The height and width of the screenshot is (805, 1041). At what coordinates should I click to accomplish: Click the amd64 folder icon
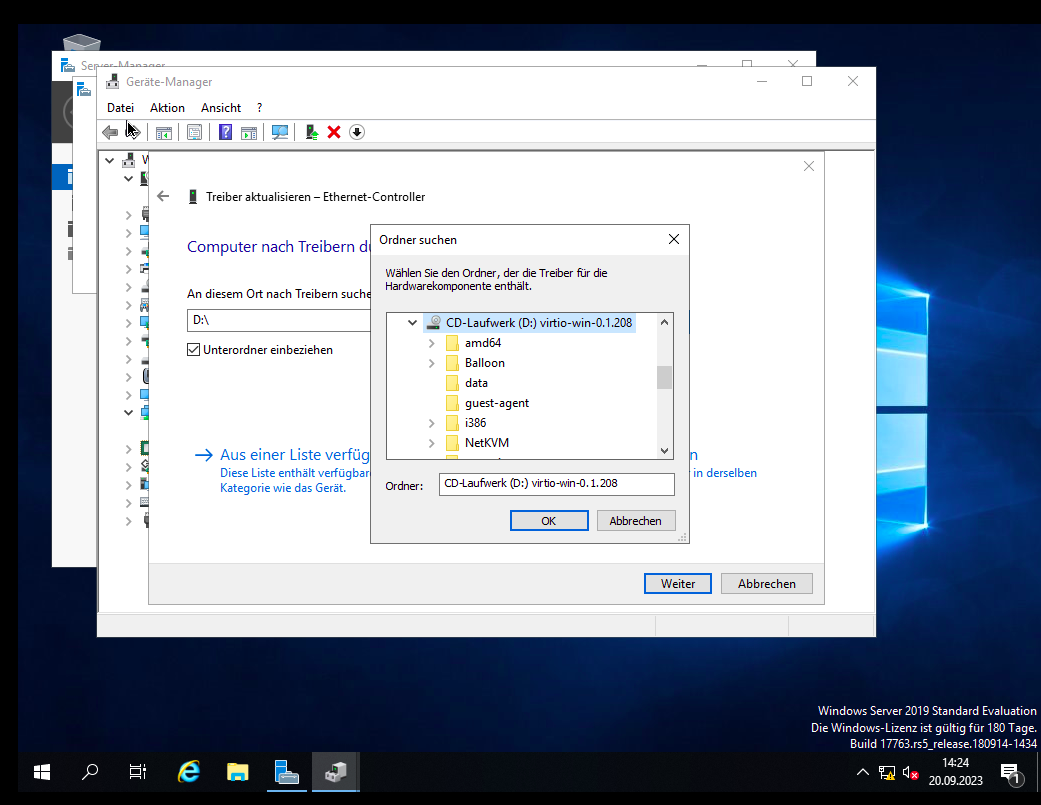click(x=452, y=343)
